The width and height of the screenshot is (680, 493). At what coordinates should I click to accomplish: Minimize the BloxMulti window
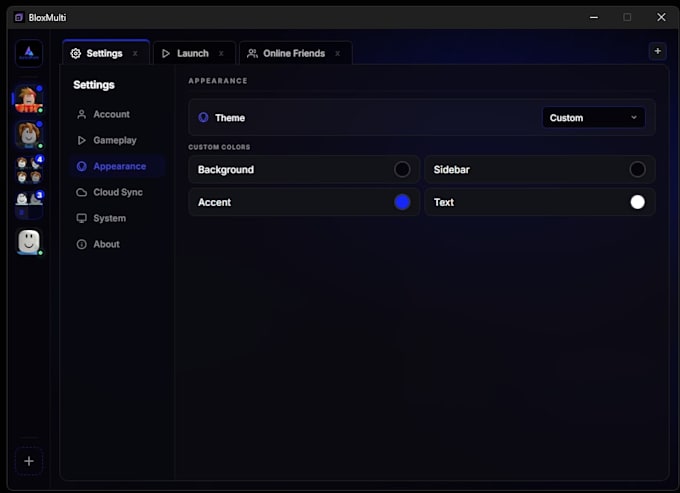coord(594,17)
